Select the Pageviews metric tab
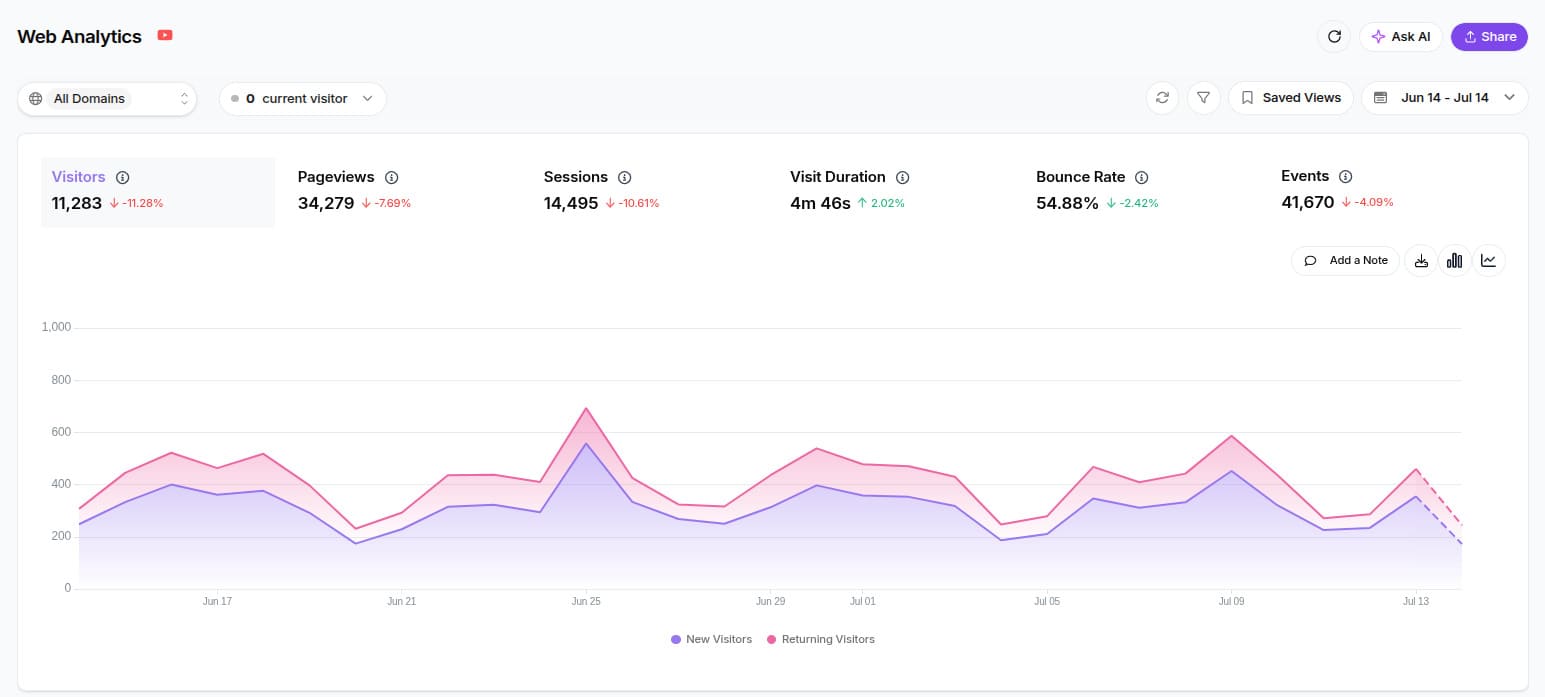The height and width of the screenshot is (697, 1545). (x=404, y=192)
